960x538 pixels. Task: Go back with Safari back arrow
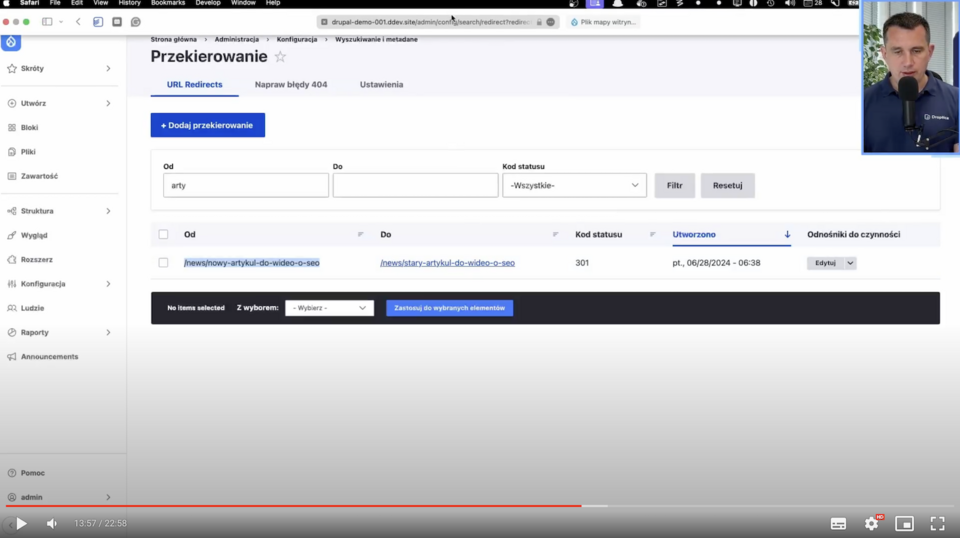[x=78, y=22]
